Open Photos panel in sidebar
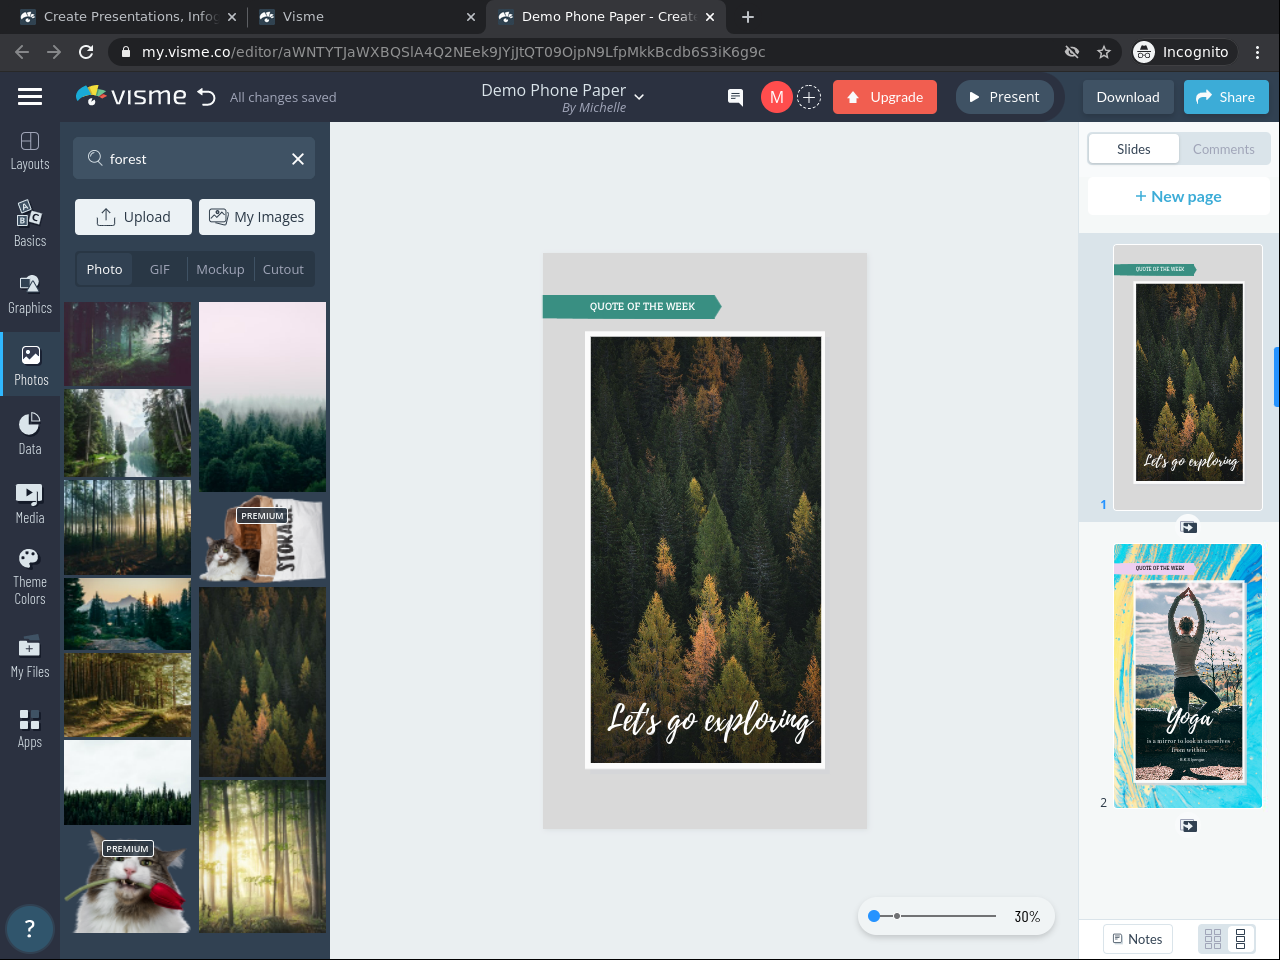Image resolution: width=1280 pixels, height=960 pixels. [x=31, y=366]
